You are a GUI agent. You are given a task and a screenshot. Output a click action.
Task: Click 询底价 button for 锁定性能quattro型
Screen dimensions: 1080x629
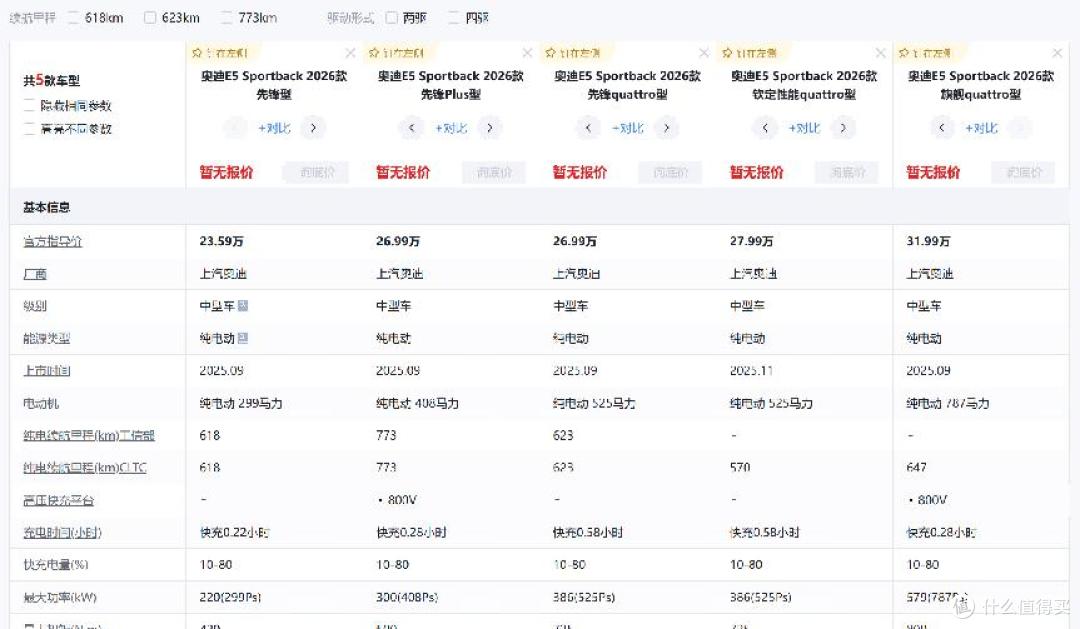pos(847,172)
